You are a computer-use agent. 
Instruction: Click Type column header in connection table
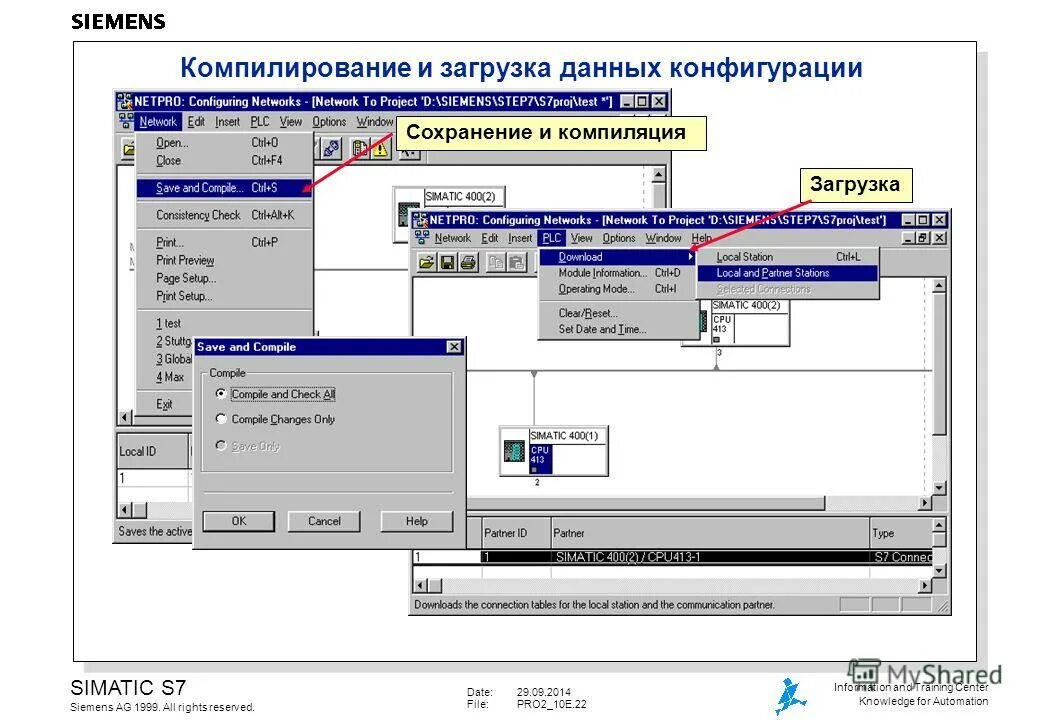pyautogui.click(x=901, y=533)
